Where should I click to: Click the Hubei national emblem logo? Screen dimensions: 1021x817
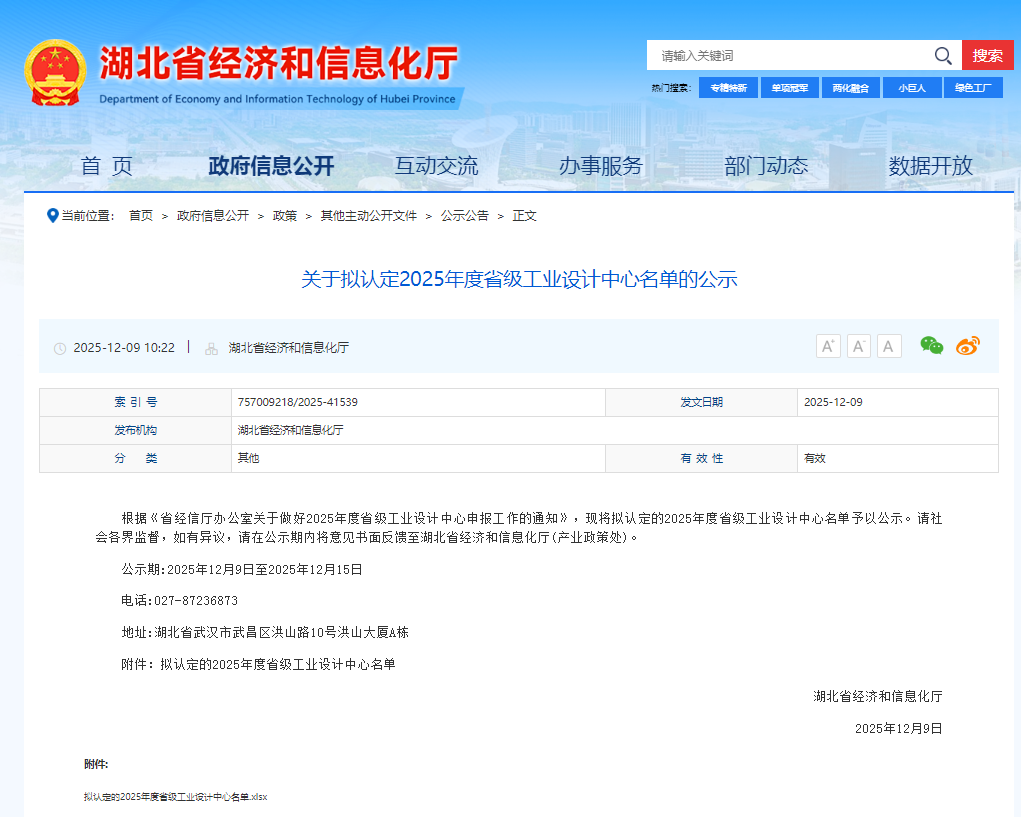pyautogui.click(x=55, y=72)
